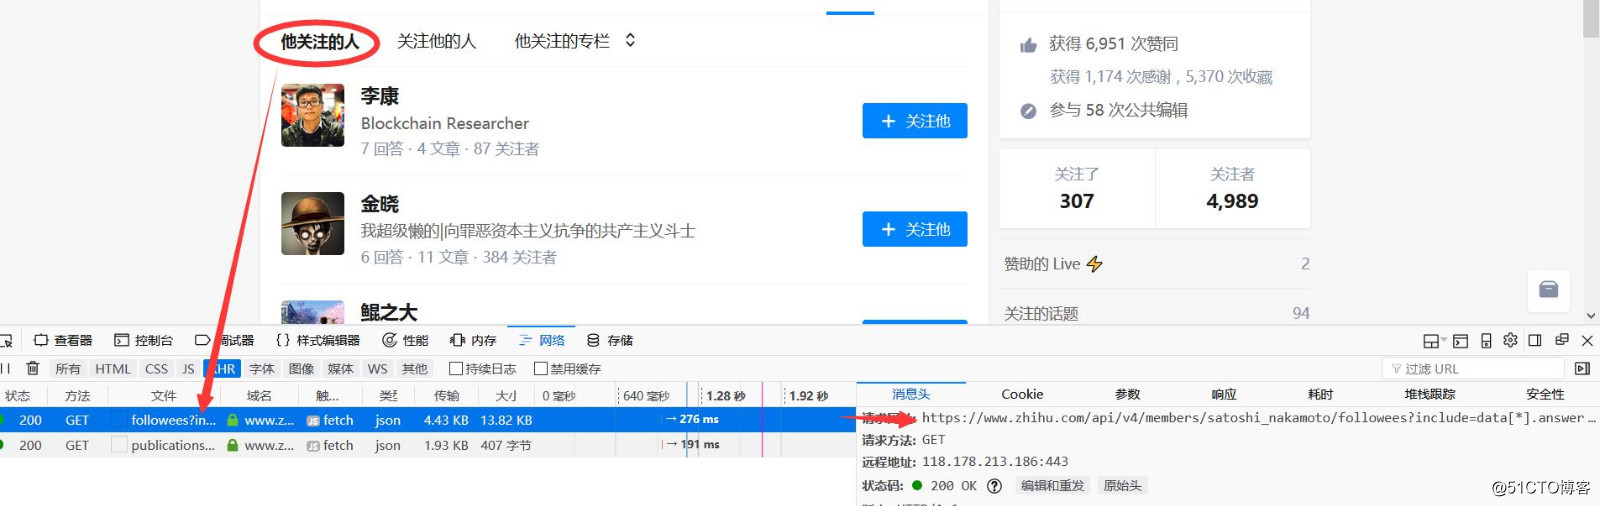1600x506 pixels.
Task: Click the 编辑和重发 button
Action: coord(1052,486)
